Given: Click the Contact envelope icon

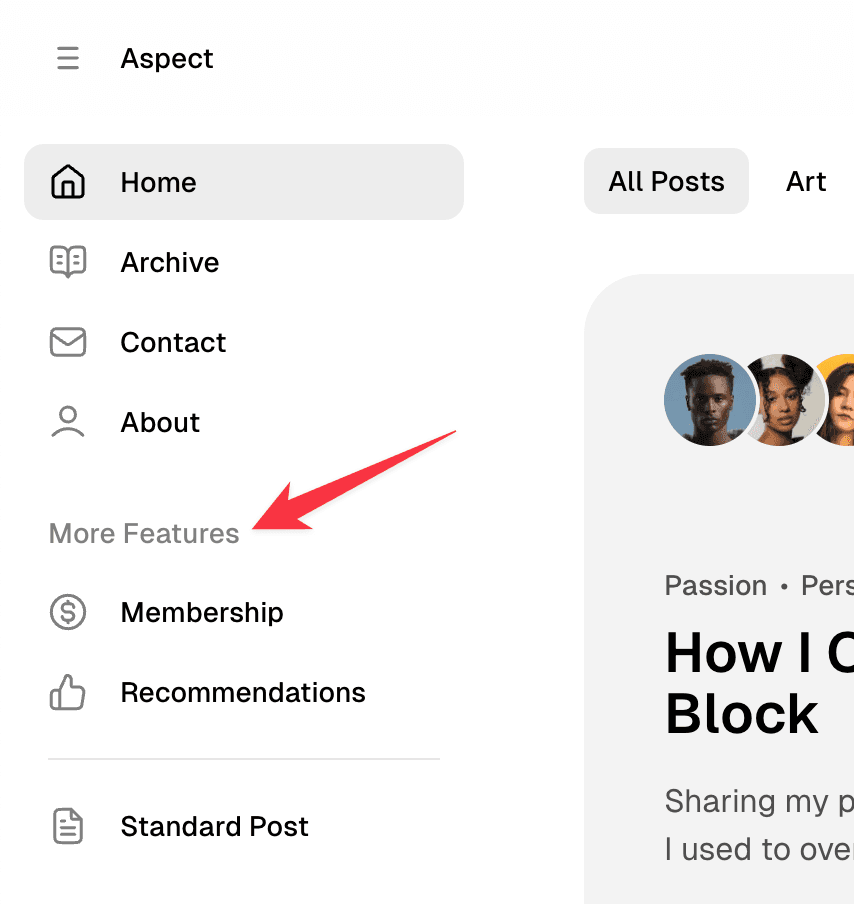Looking at the screenshot, I should tap(67, 342).
